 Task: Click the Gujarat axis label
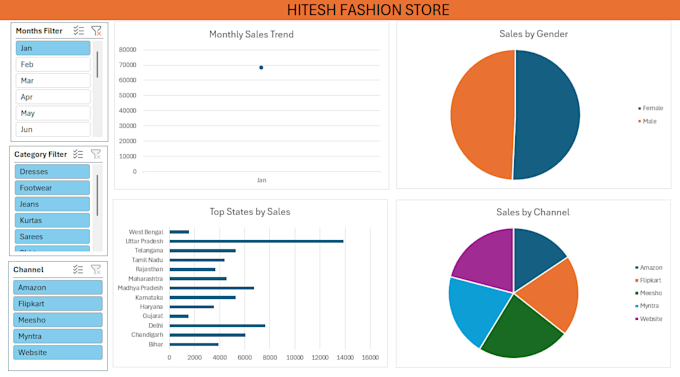click(x=153, y=316)
